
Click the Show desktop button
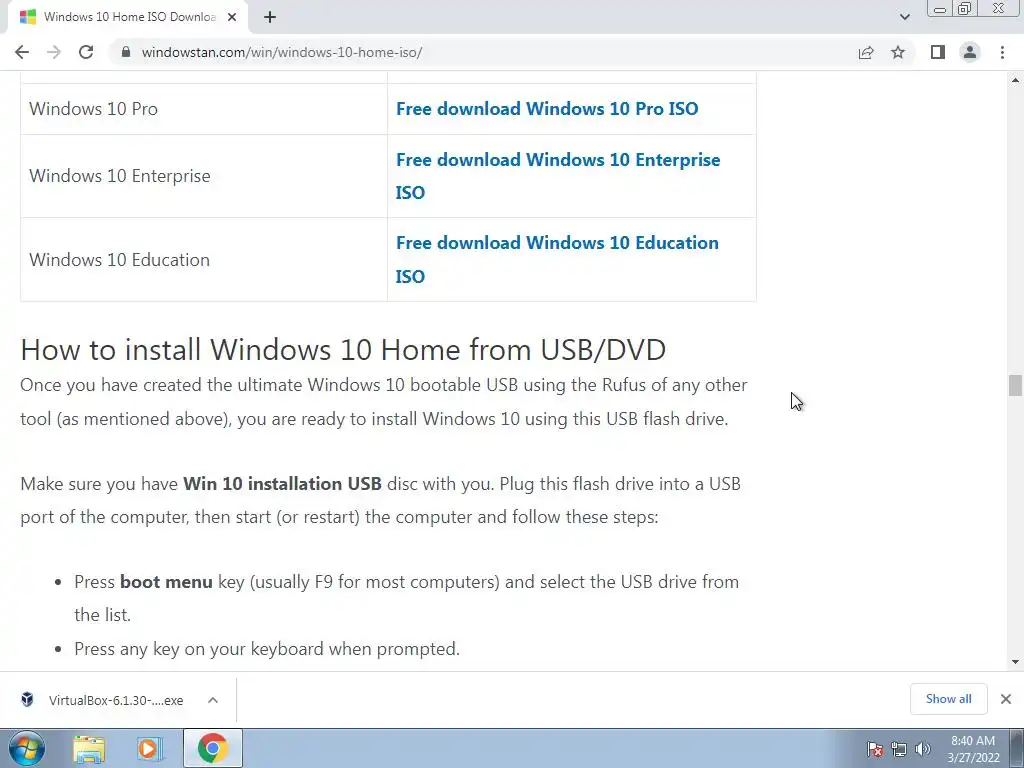tap(1018, 748)
